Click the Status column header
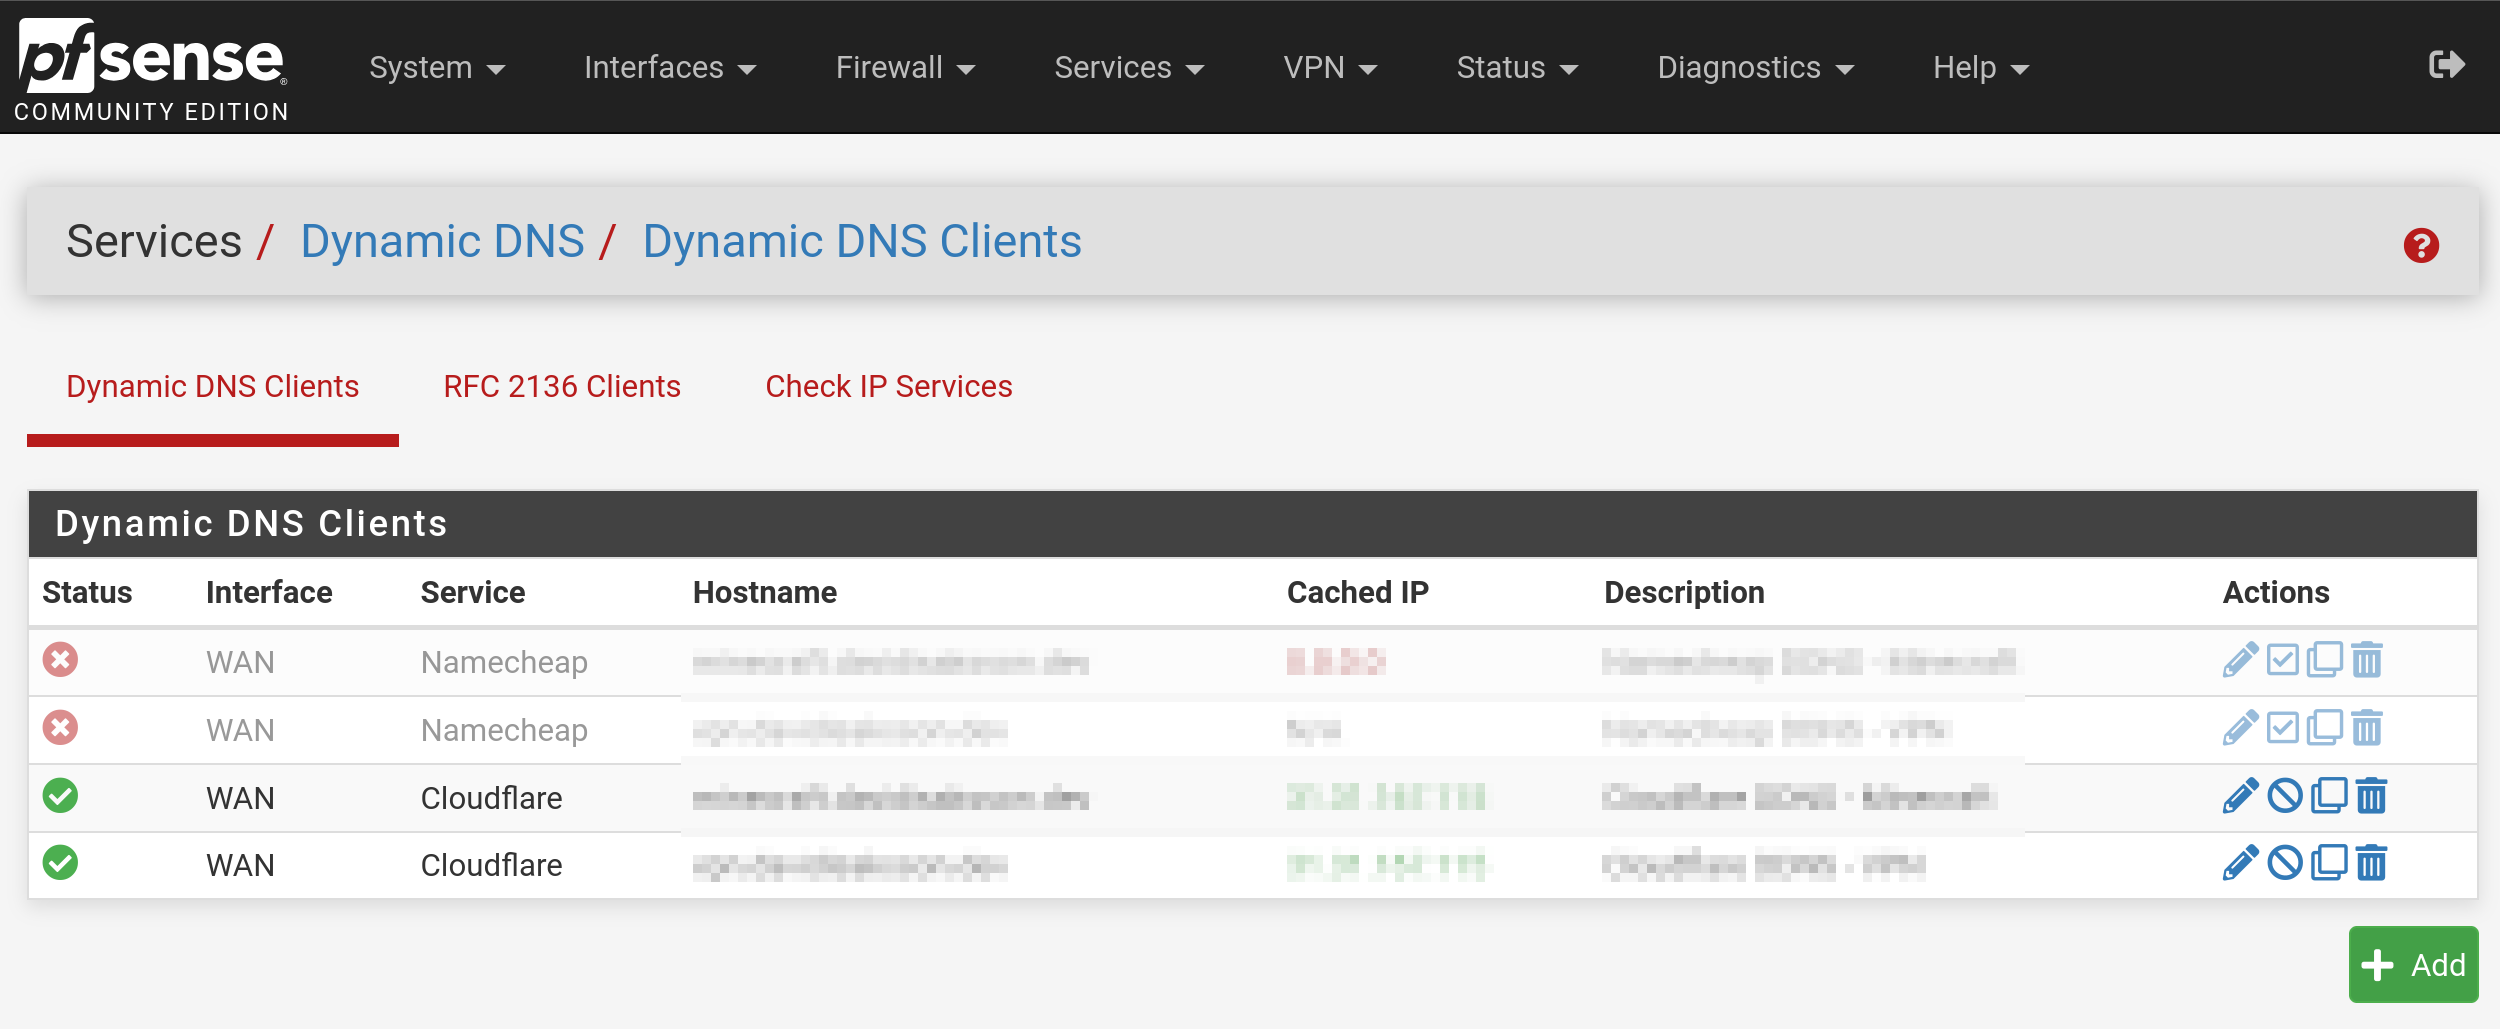Viewport: 2500px width, 1029px height. point(87,593)
